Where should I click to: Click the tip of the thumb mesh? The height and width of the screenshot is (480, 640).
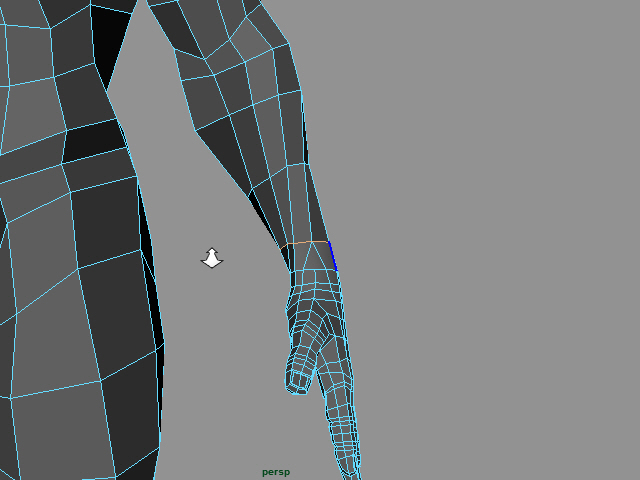coord(298,385)
